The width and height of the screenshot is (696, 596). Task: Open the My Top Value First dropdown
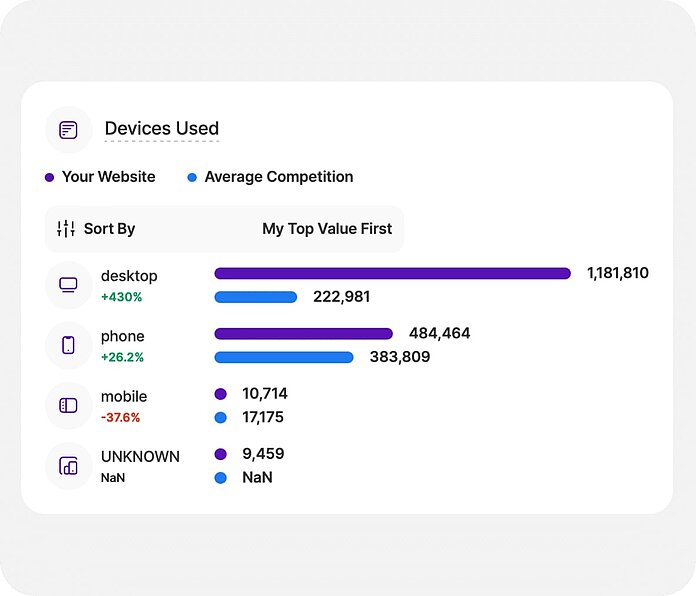[327, 229]
